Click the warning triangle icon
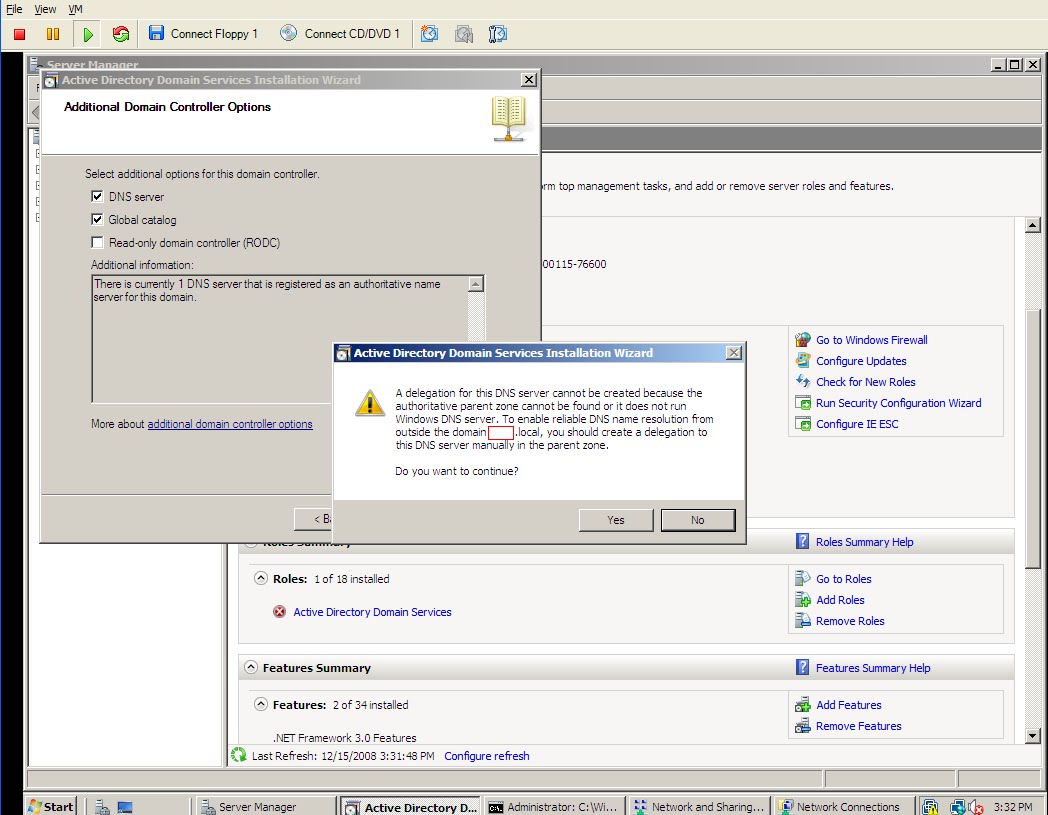This screenshot has width=1048, height=815. click(x=370, y=403)
